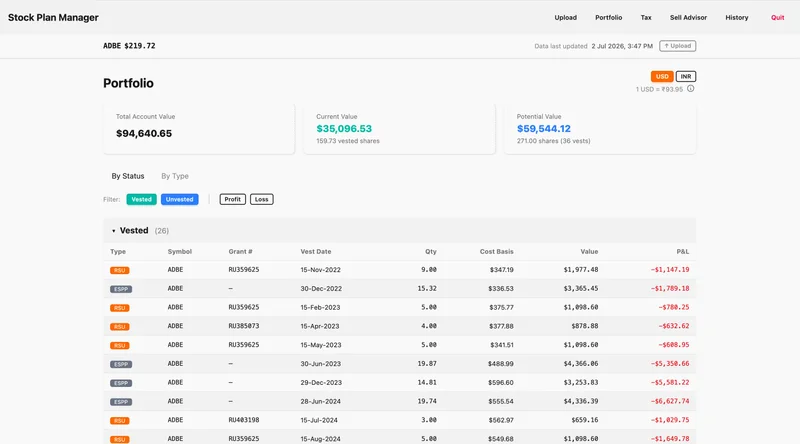Click cost basis $596.60
Viewport: 800px width, 444px height.
pyautogui.click(x=501, y=382)
